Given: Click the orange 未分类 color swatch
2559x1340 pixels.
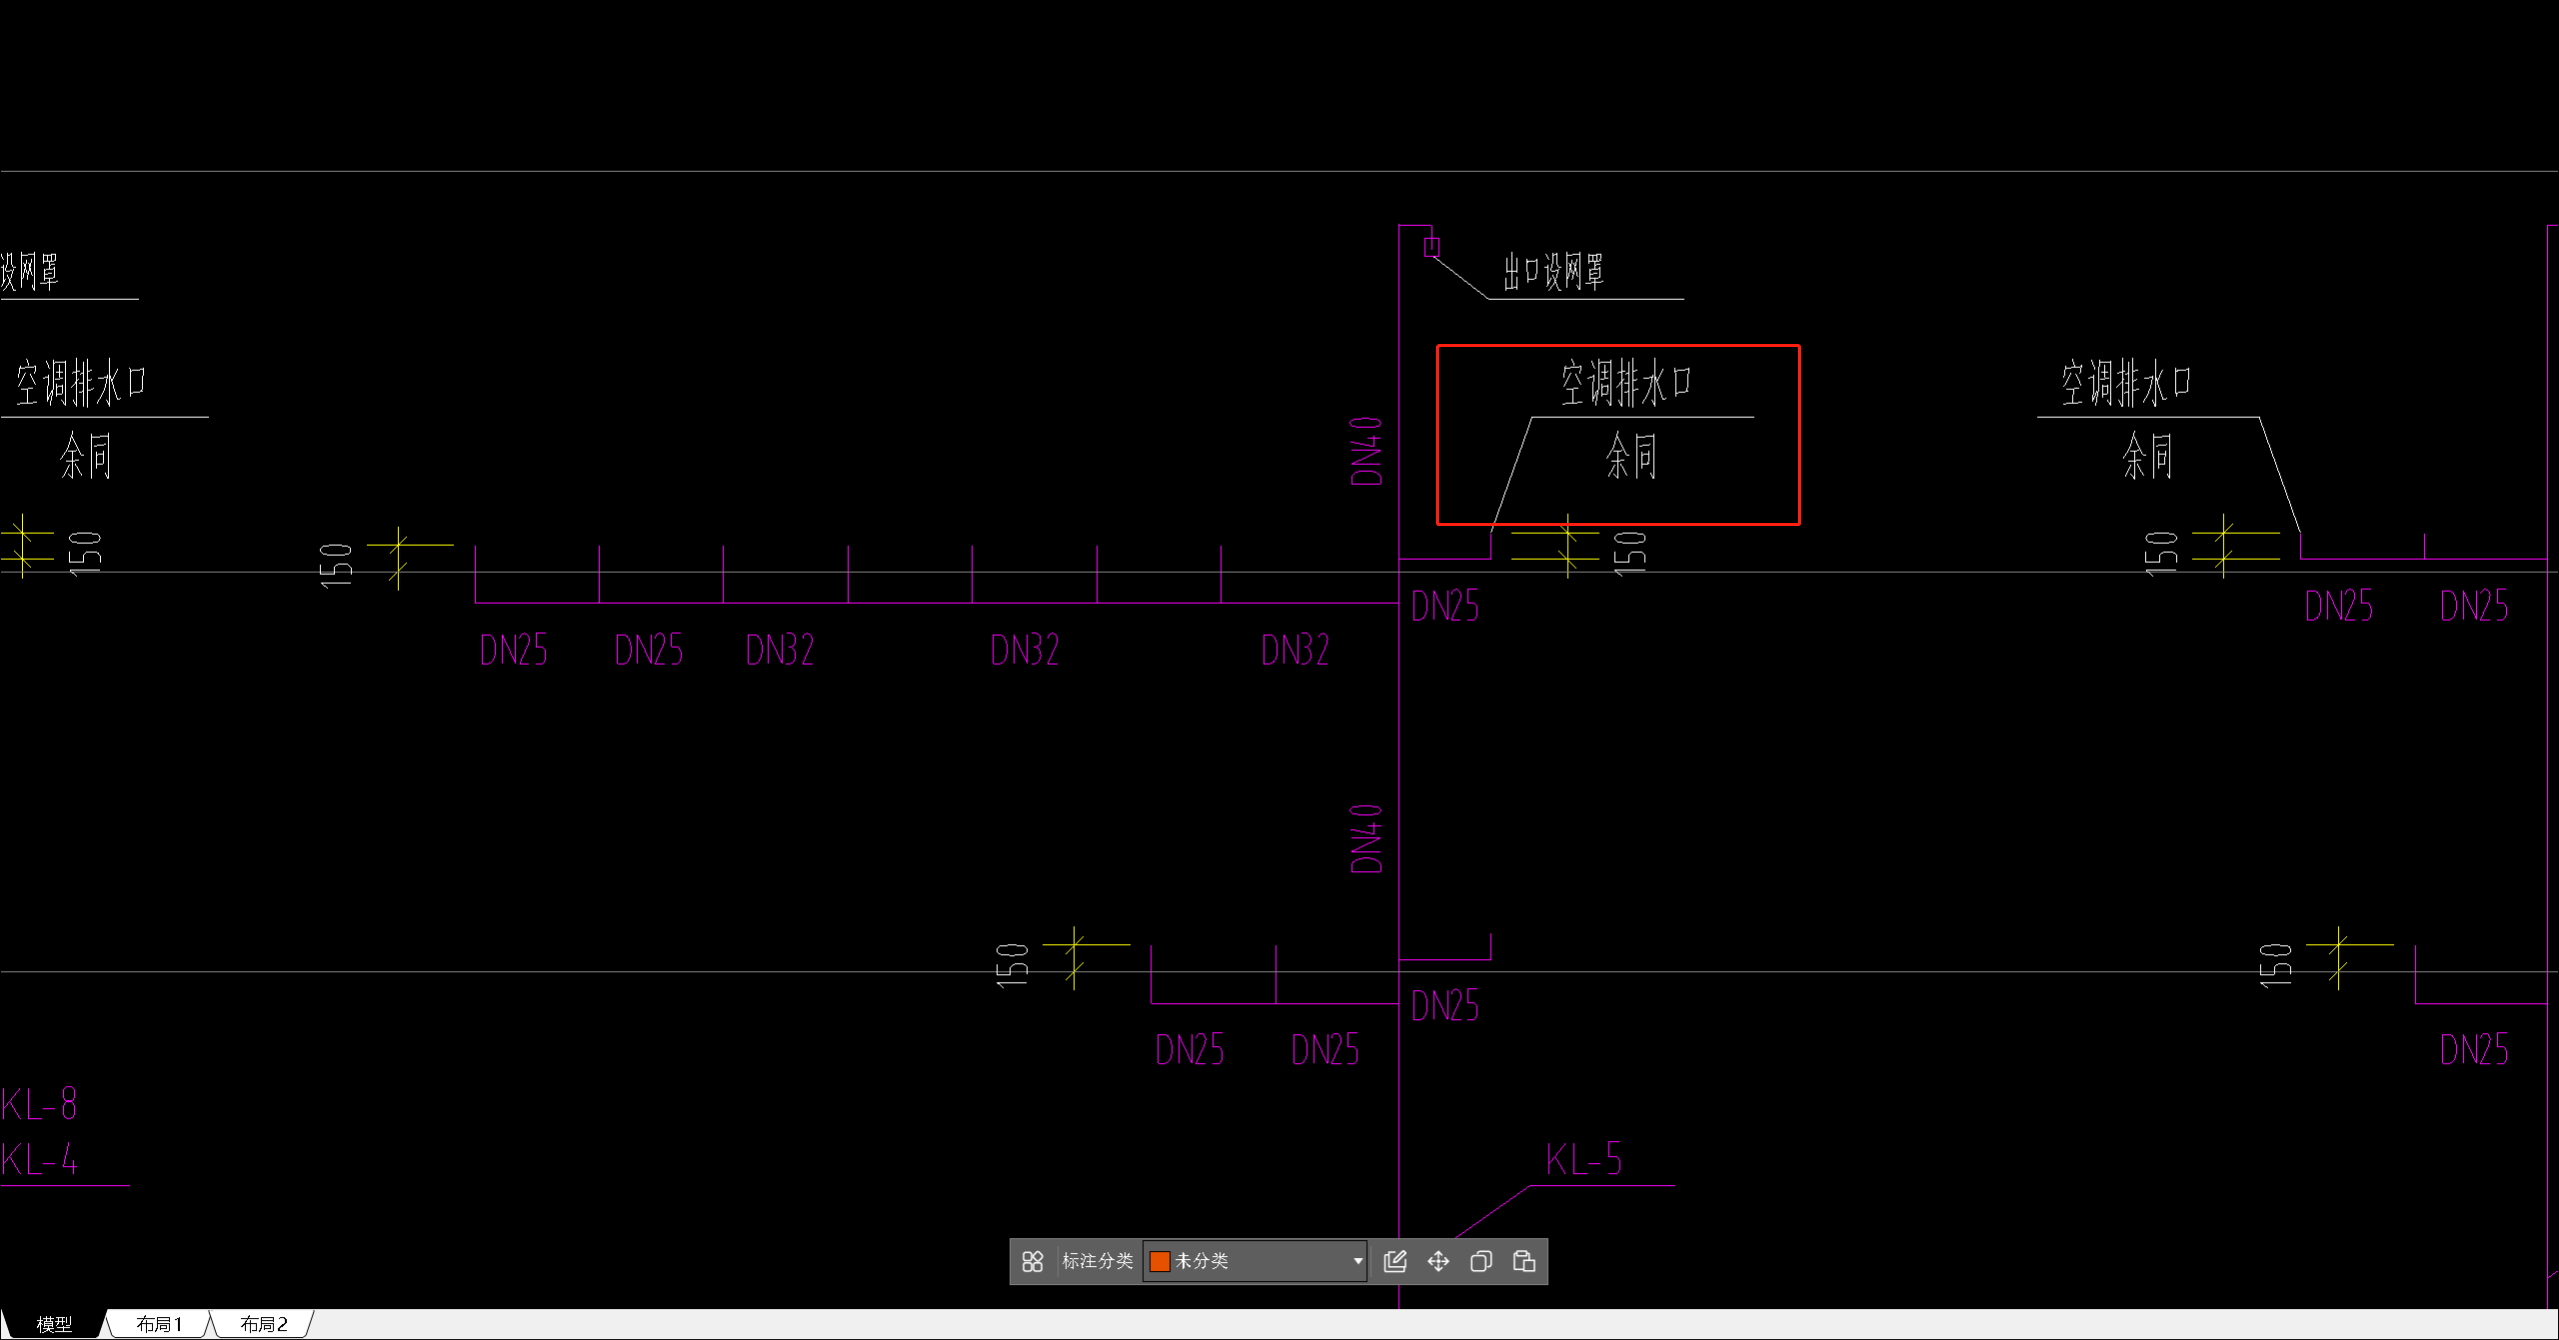Looking at the screenshot, I should 1160,1261.
